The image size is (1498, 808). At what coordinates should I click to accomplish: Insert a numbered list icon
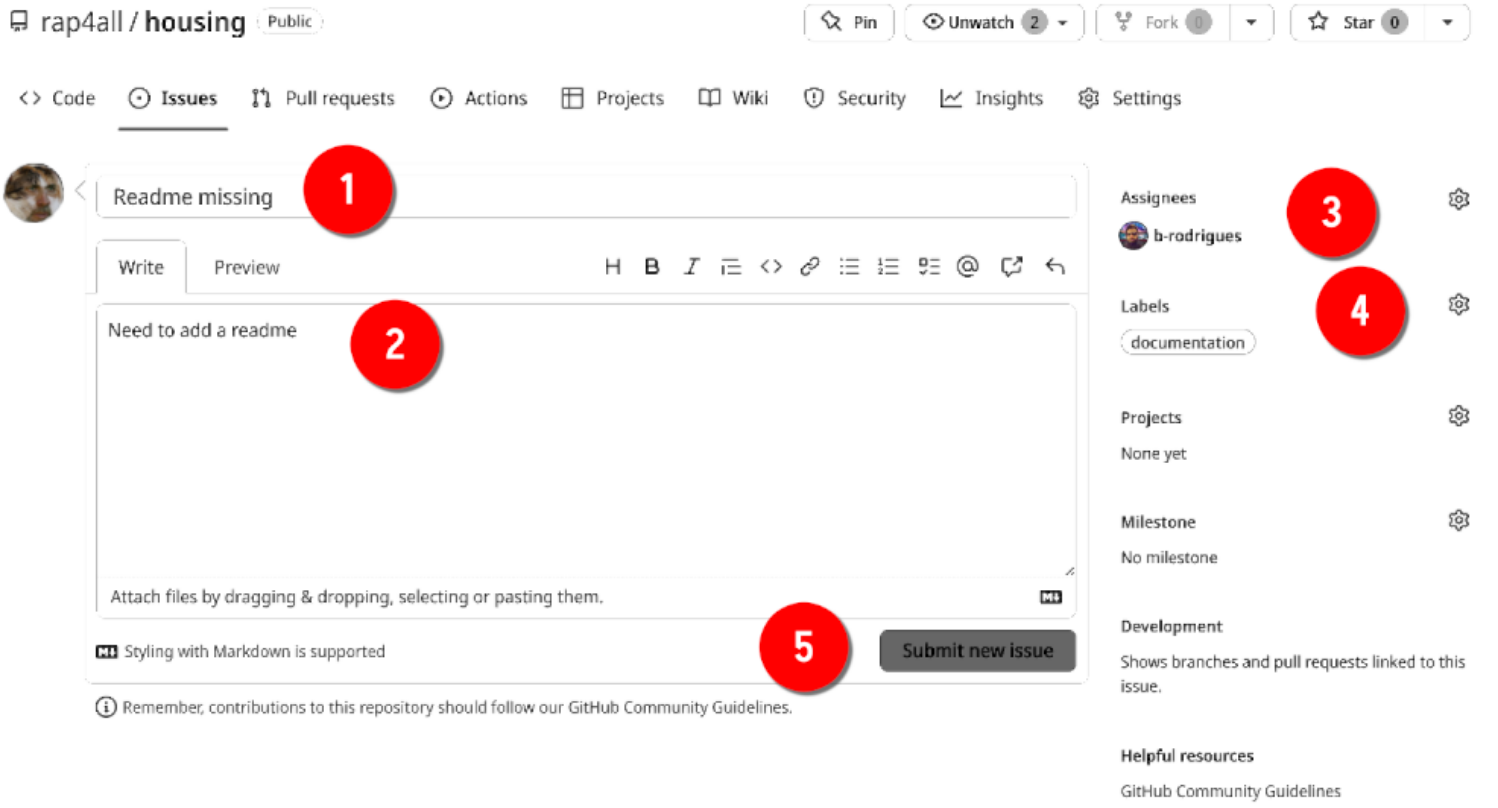click(888, 267)
